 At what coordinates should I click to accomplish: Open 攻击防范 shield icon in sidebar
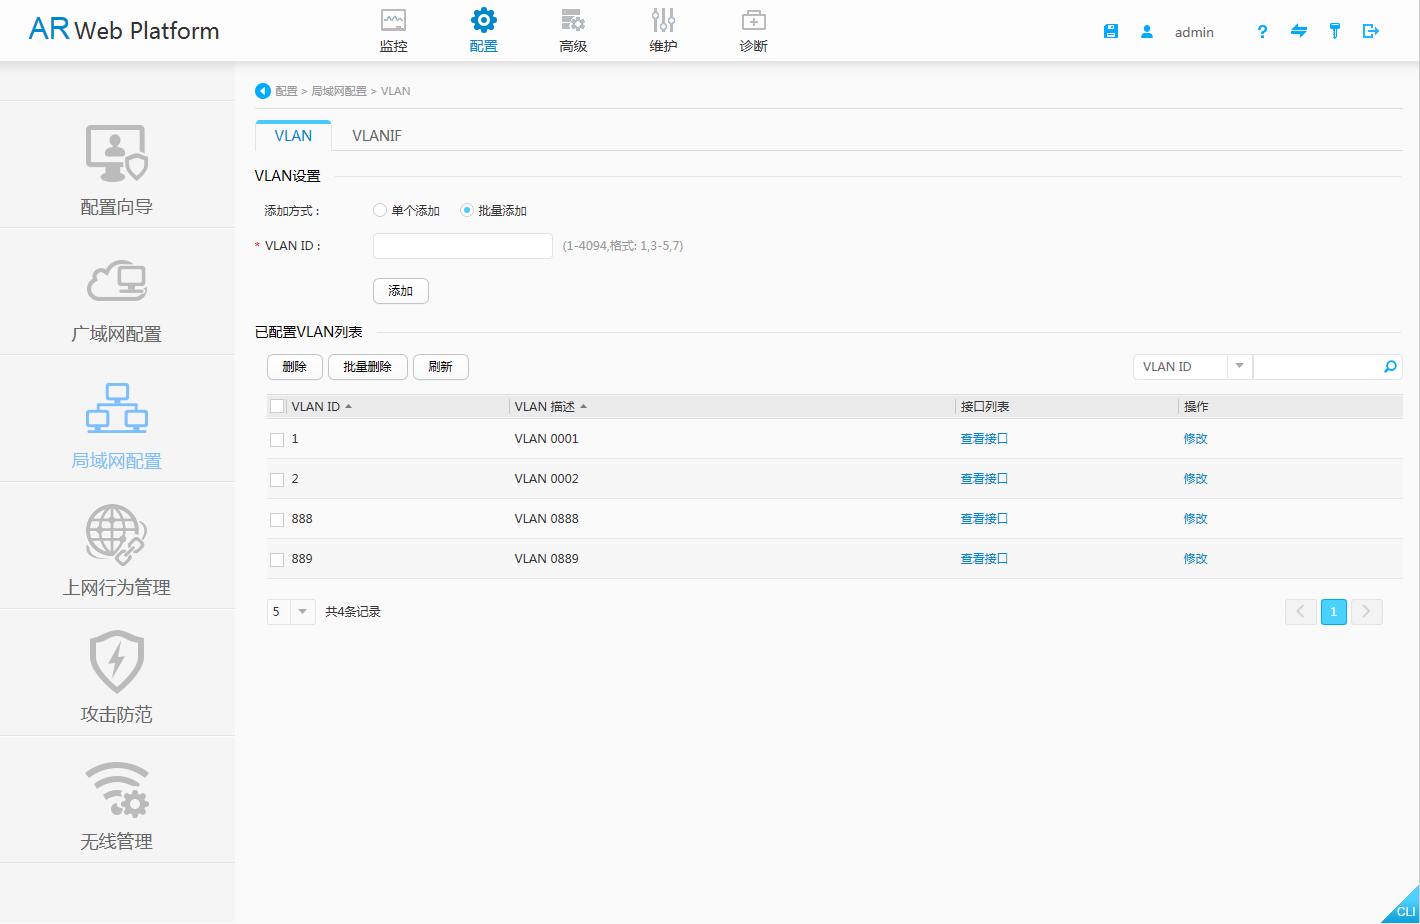117,662
